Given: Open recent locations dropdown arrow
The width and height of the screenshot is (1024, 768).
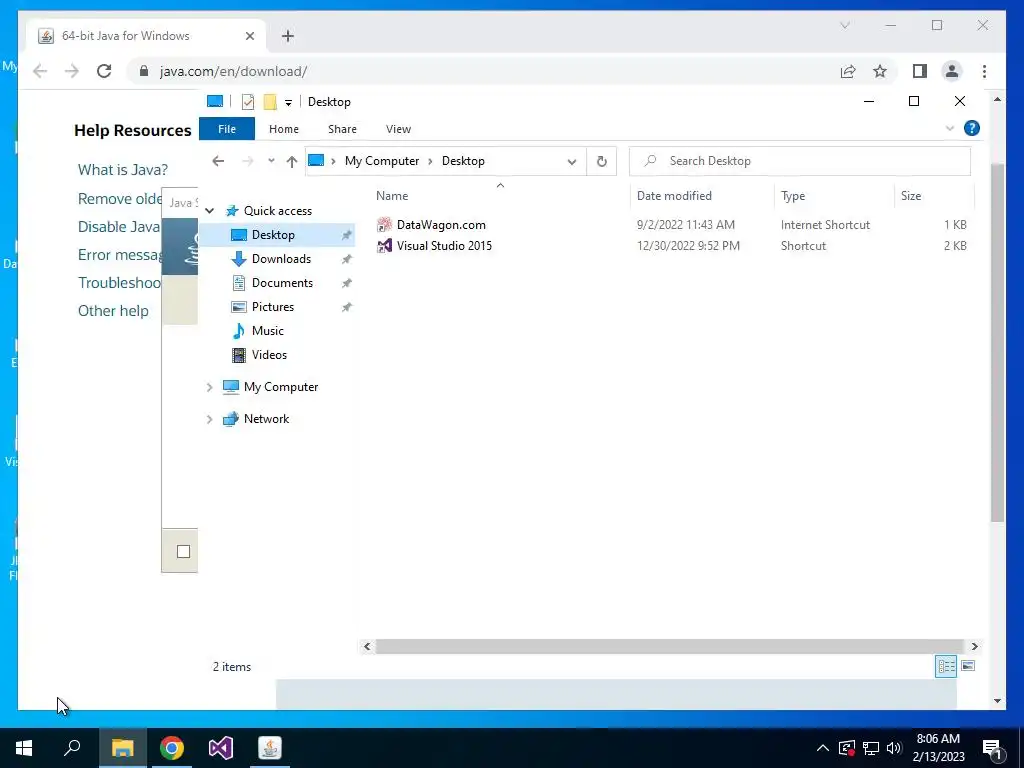Looking at the screenshot, I should coord(271,161).
